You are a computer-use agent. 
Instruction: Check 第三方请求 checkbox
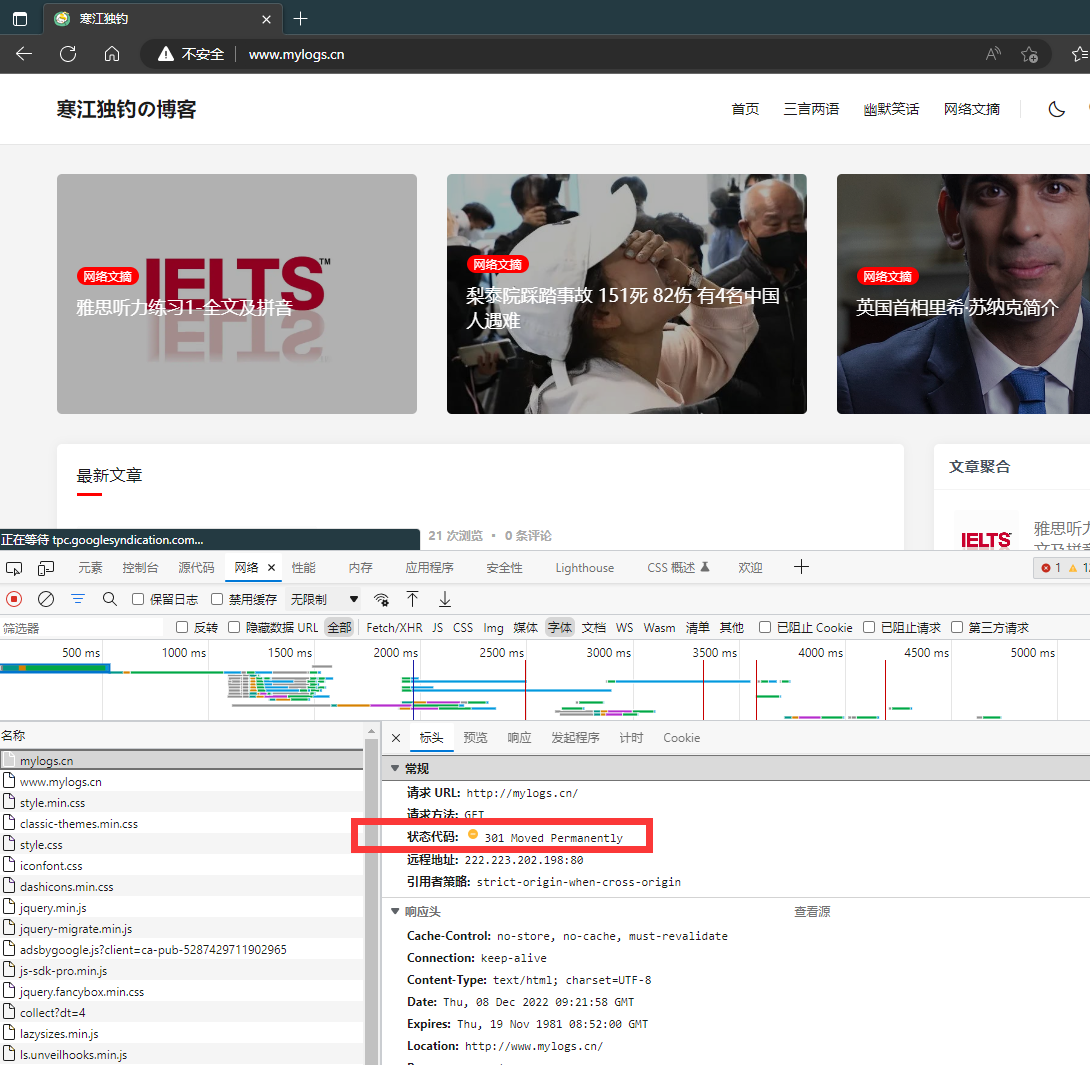(957, 627)
